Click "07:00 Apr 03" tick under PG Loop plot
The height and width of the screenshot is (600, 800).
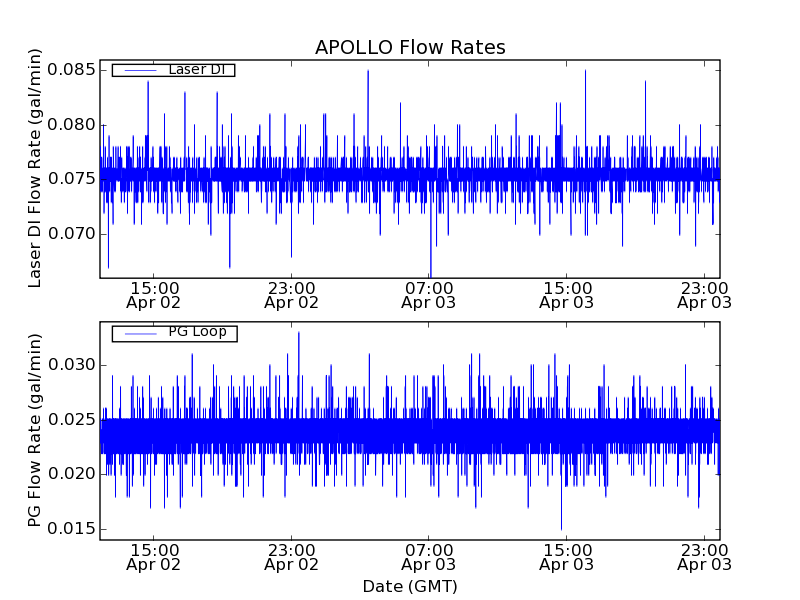[429, 558]
